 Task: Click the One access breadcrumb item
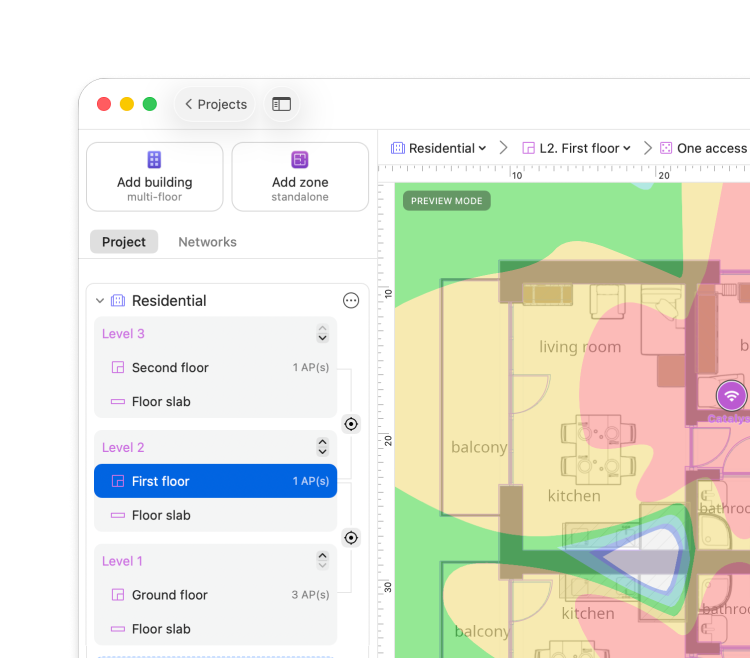(x=704, y=148)
